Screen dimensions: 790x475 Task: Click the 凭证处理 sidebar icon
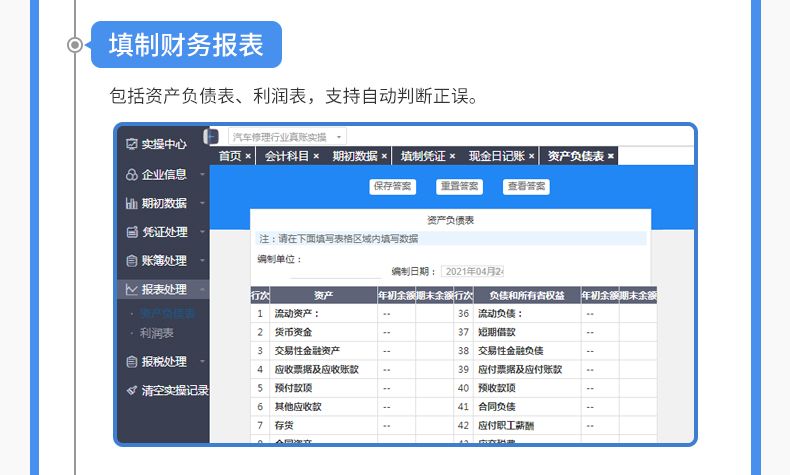click(131, 232)
